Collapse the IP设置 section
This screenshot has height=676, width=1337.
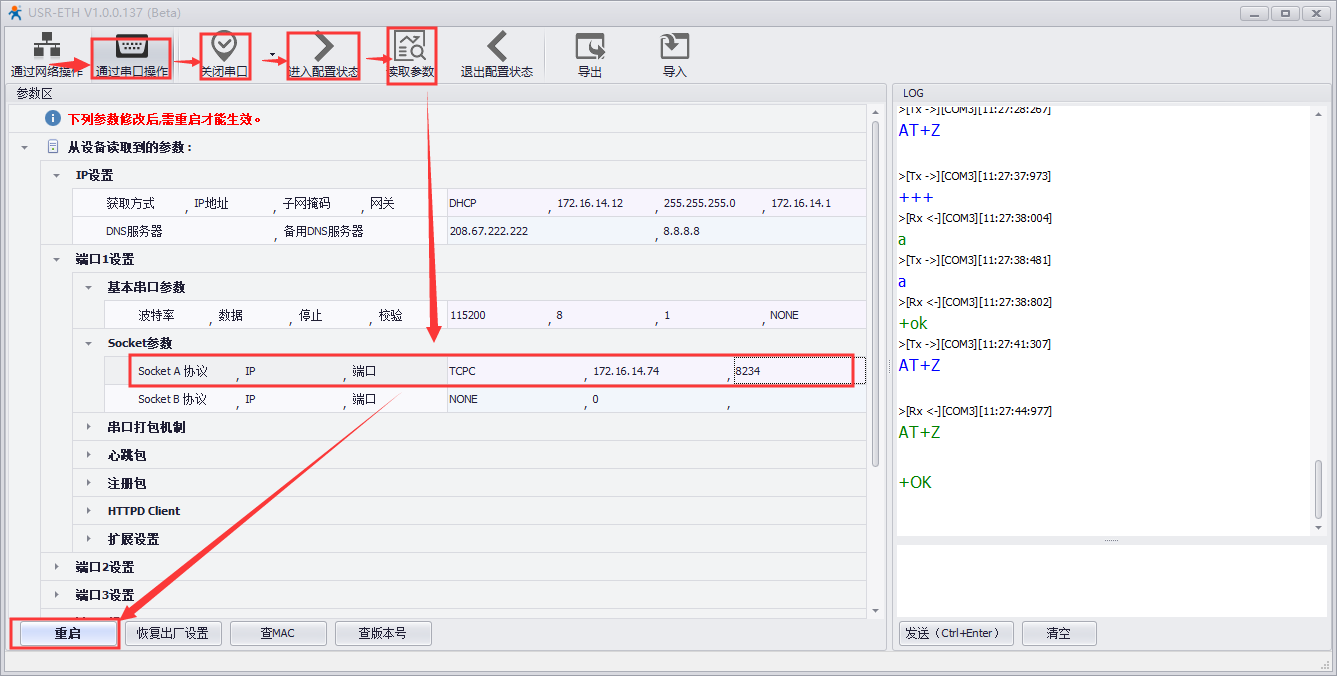coord(57,175)
